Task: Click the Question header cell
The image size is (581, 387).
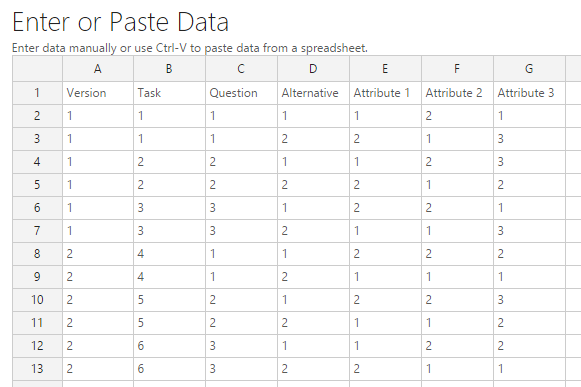Action: pyautogui.click(x=241, y=93)
